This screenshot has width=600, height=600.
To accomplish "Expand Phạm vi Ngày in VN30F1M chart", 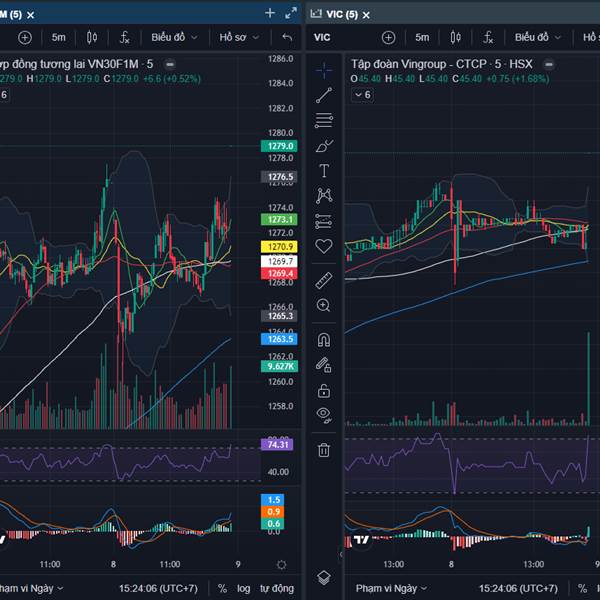I will click(x=31, y=588).
